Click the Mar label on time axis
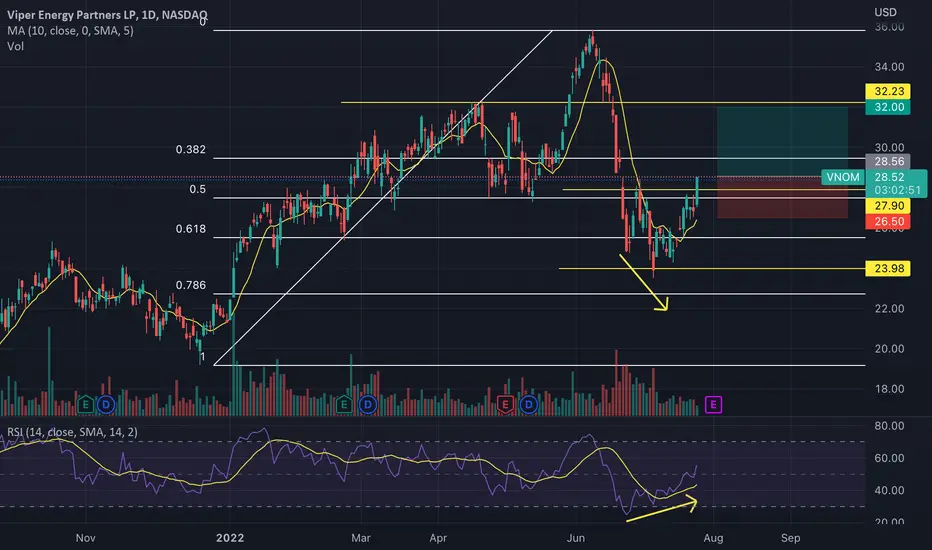The image size is (932, 550). pos(361,538)
